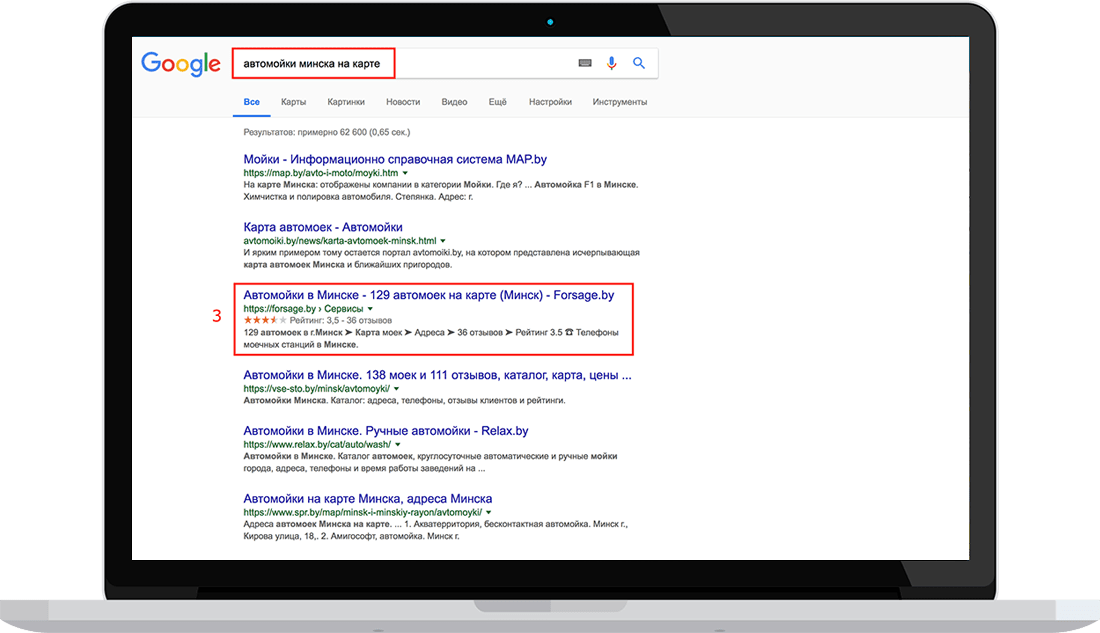Expand dropdown arrow next to spr.by URL

click(x=489, y=512)
